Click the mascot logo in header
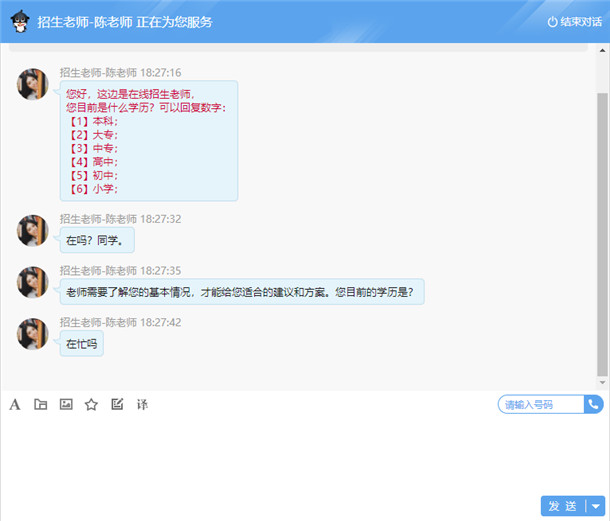This screenshot has height=521, width=610. pyautogui.click(x=20, y=21)
